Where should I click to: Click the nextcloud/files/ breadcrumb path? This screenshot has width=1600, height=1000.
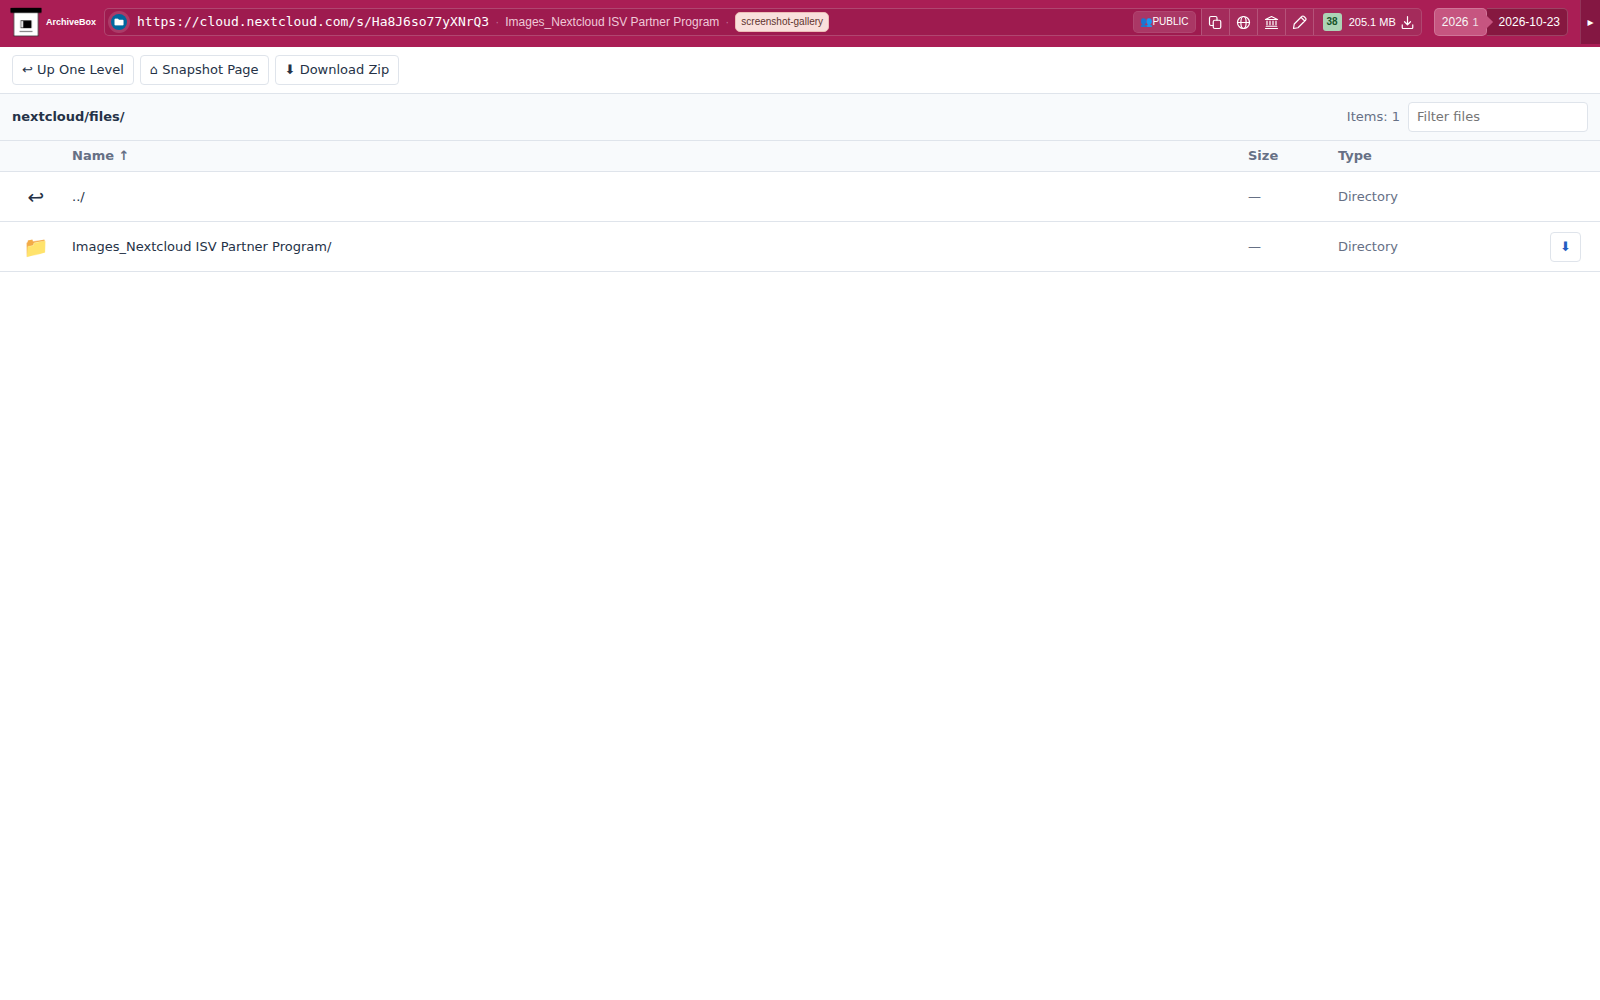click(68, 117)
